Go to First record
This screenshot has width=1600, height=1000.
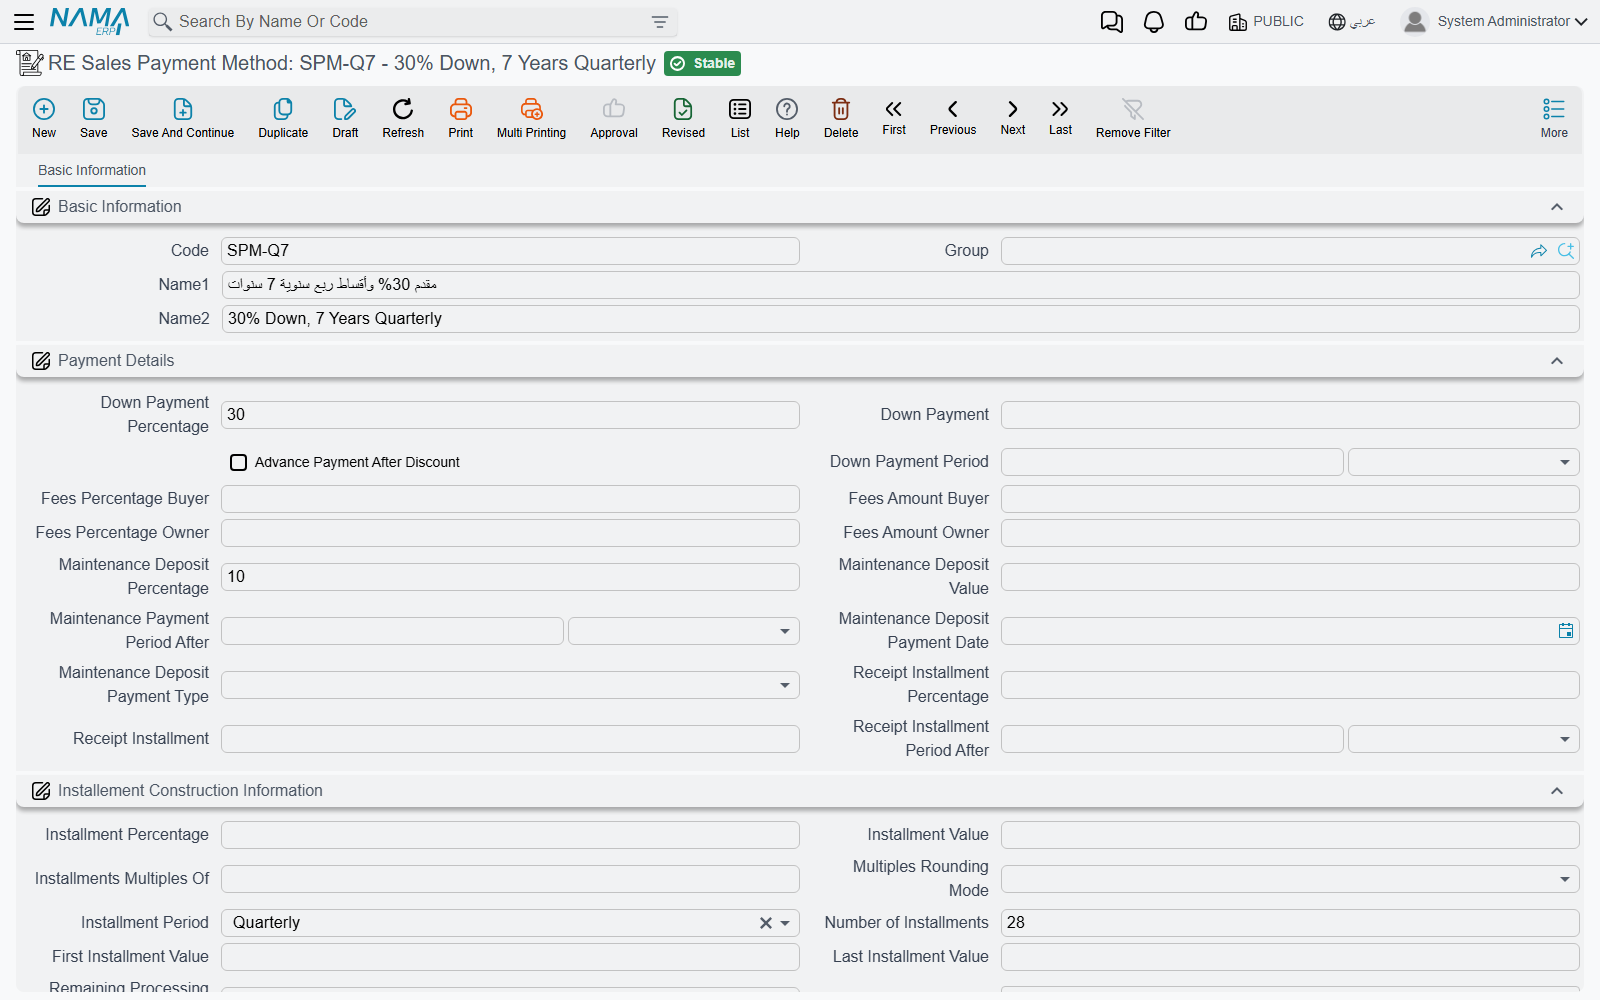tap(894, 117)
